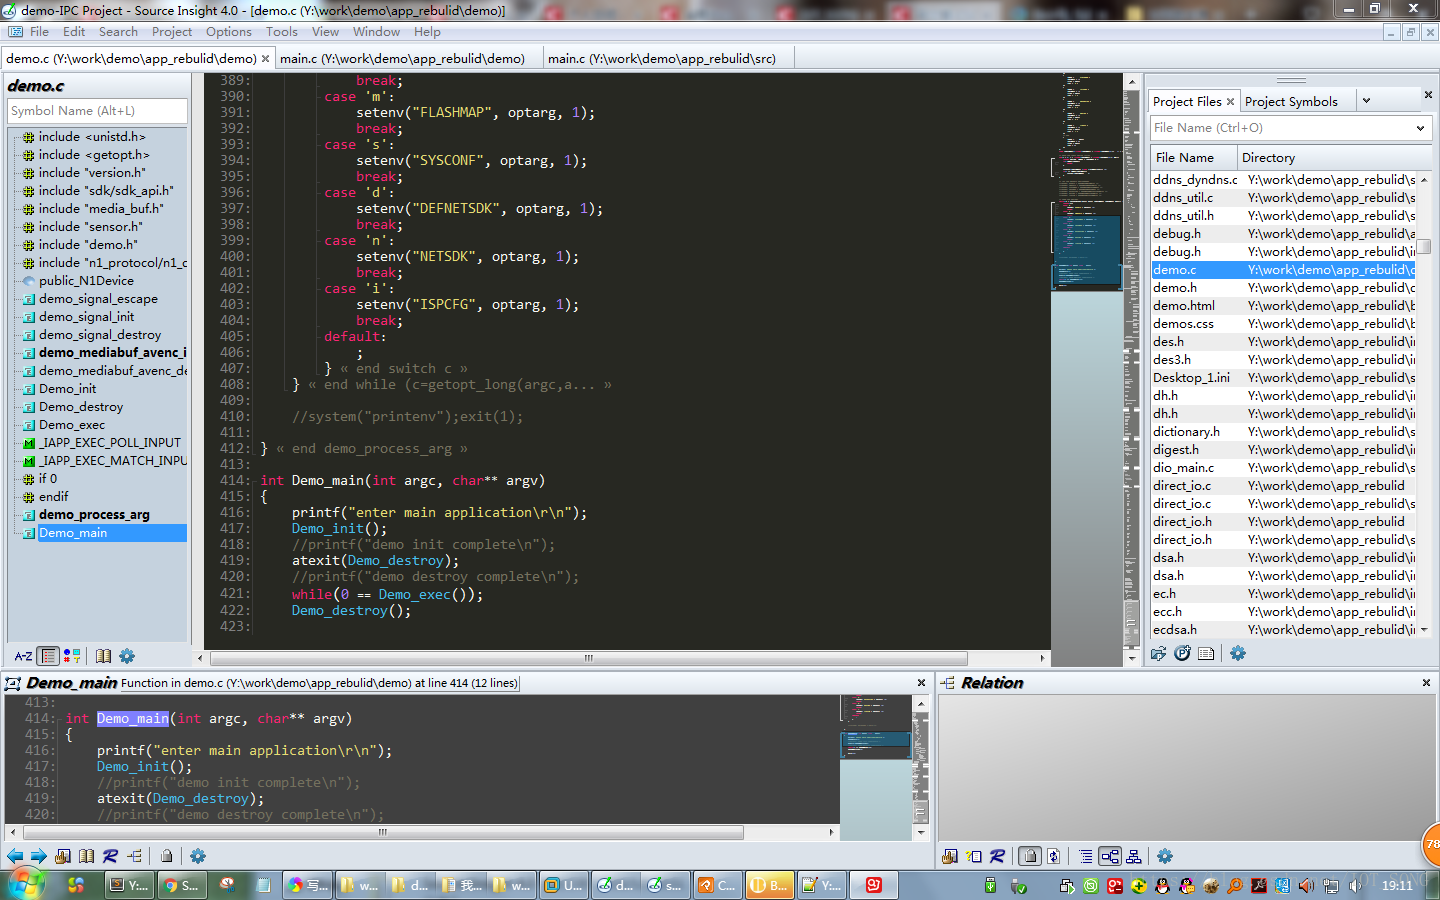Close the Relation panel

pyautogui.click(x=1426, y=682)
